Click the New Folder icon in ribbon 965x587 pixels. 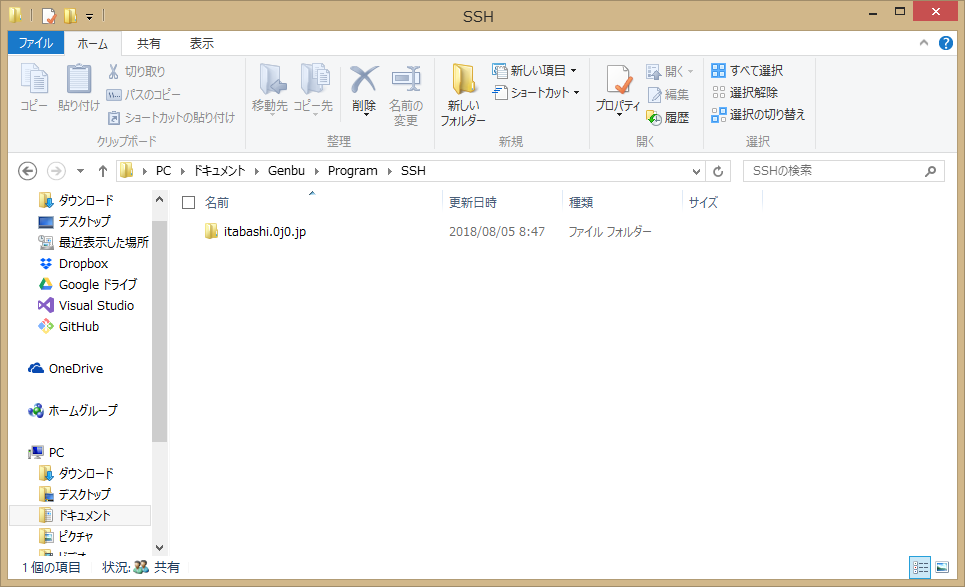[463, 95]
